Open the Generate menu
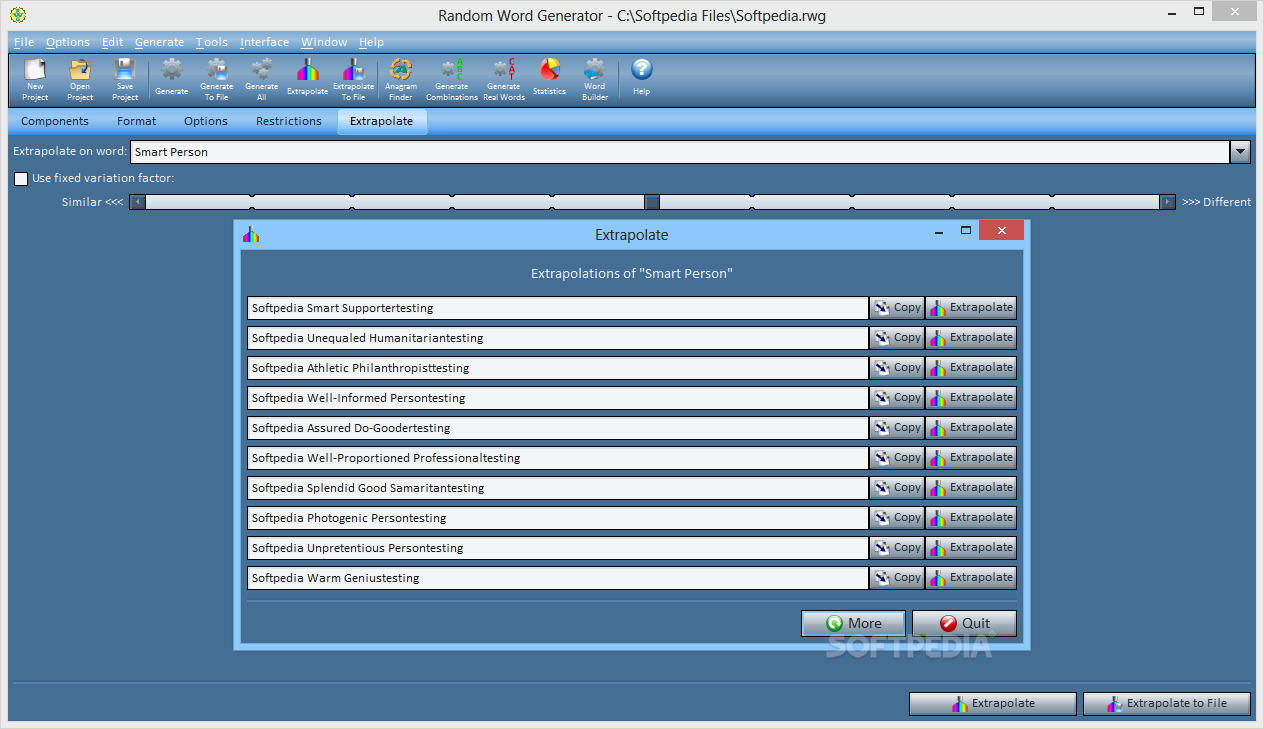Viewport: 1264px width, 729px height. pyautogui.click(x=160, y=42)
